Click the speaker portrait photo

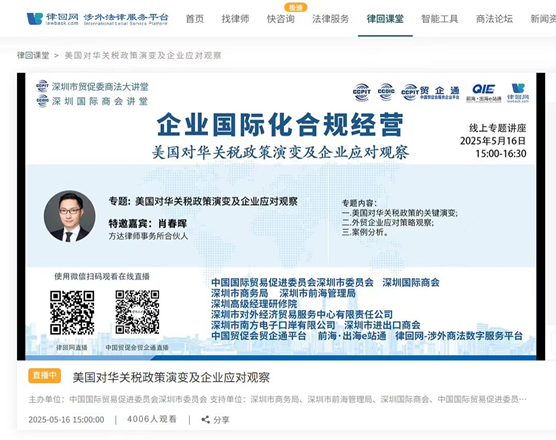pyautogui.click(x=70, y=217)
